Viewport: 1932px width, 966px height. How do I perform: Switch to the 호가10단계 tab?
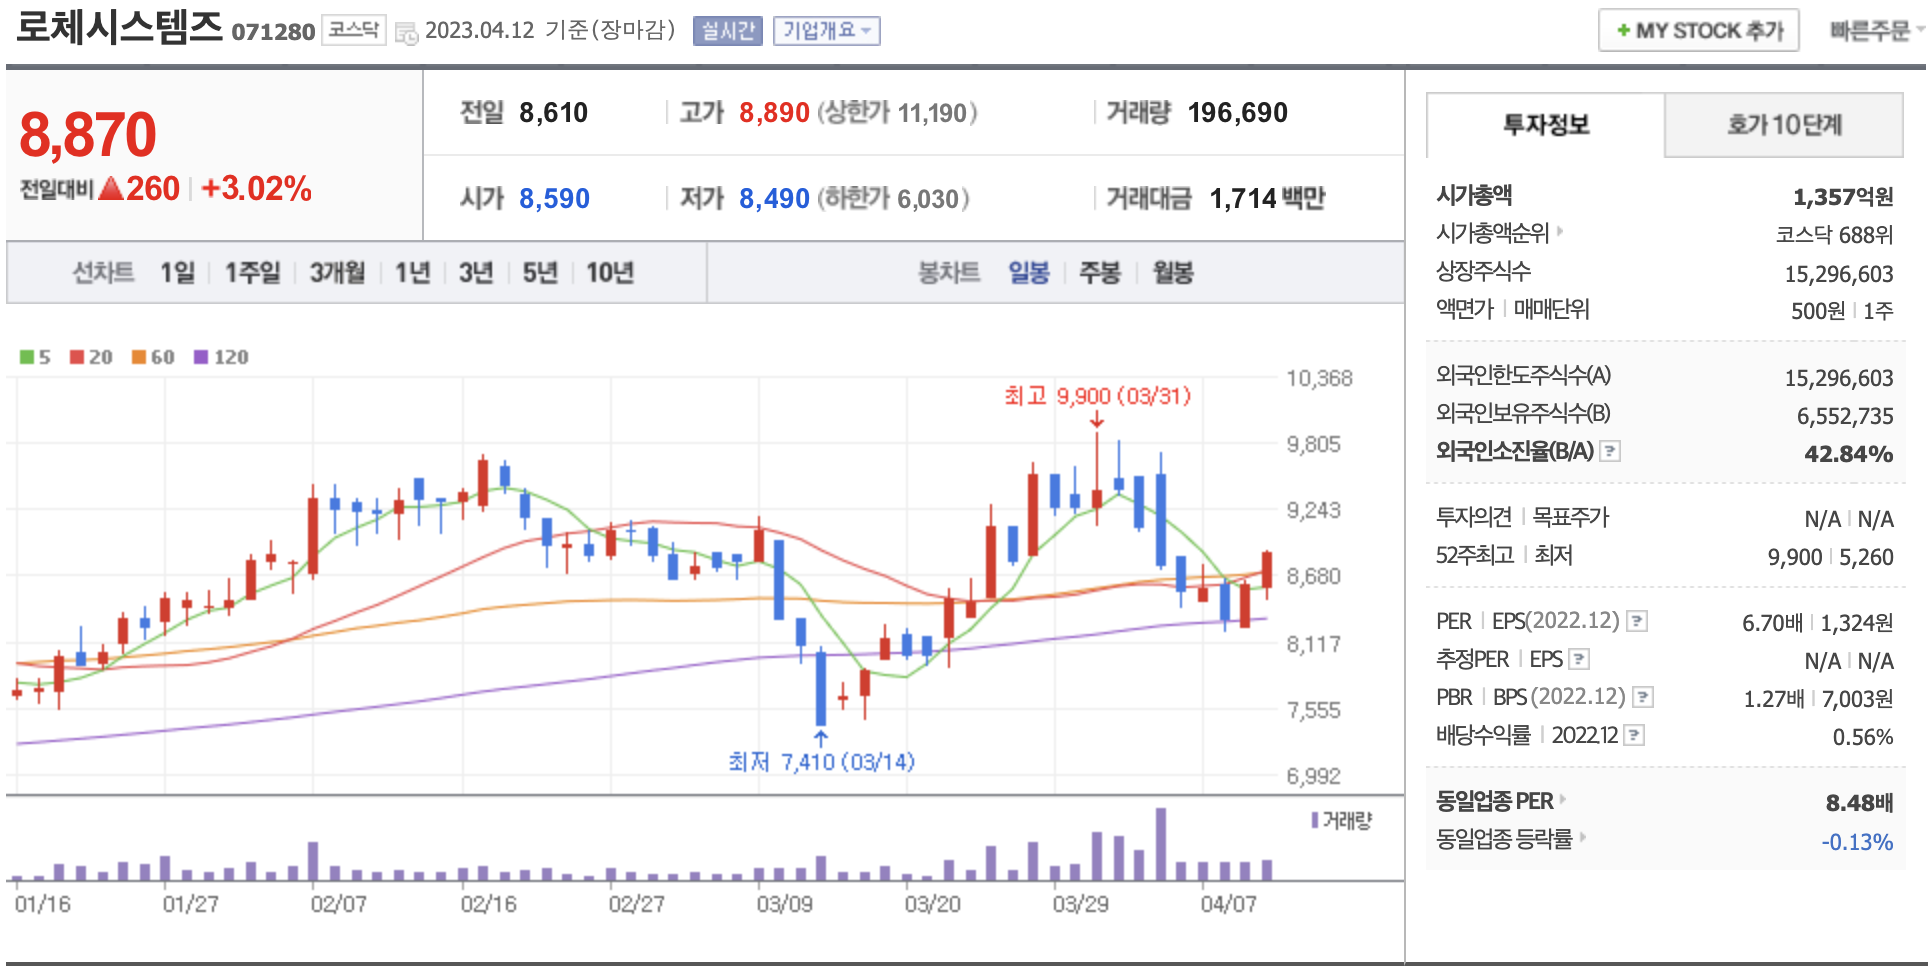tap(1784, 125)
